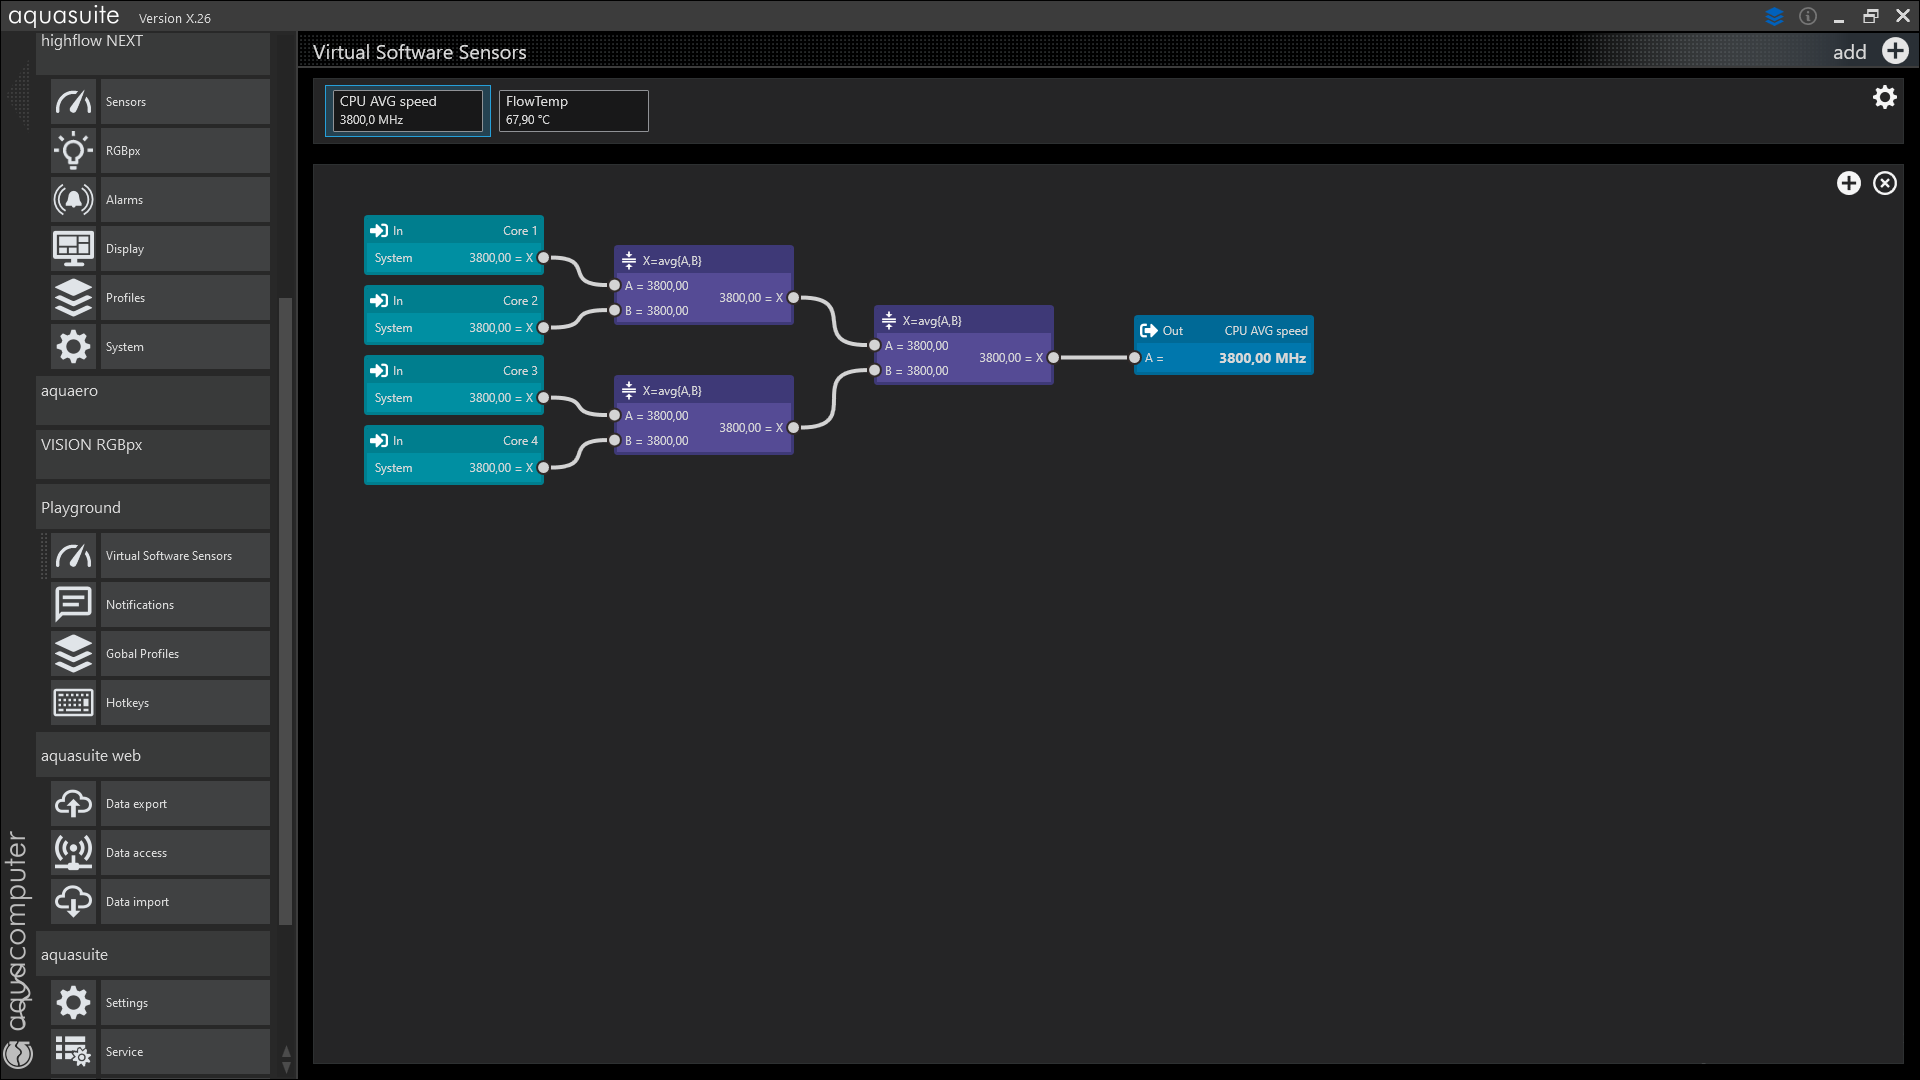Open the Gobal Profiles page
1920x1080 pixels.
(185, 654)
